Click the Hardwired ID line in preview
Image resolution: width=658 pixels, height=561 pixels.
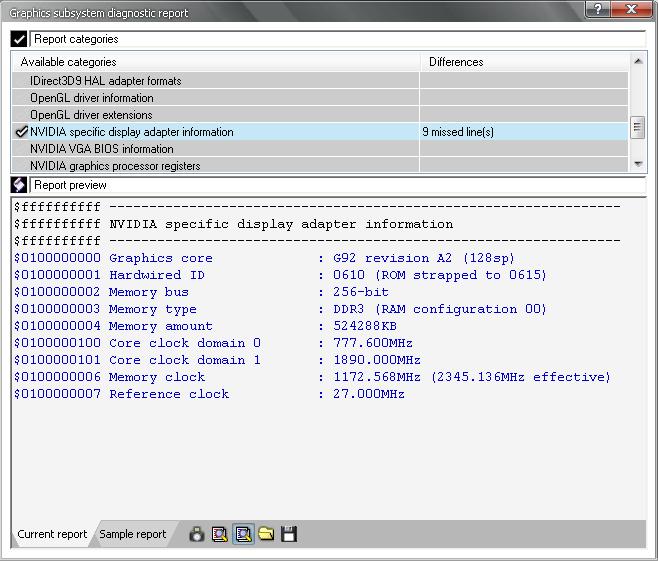pos(280,275)
